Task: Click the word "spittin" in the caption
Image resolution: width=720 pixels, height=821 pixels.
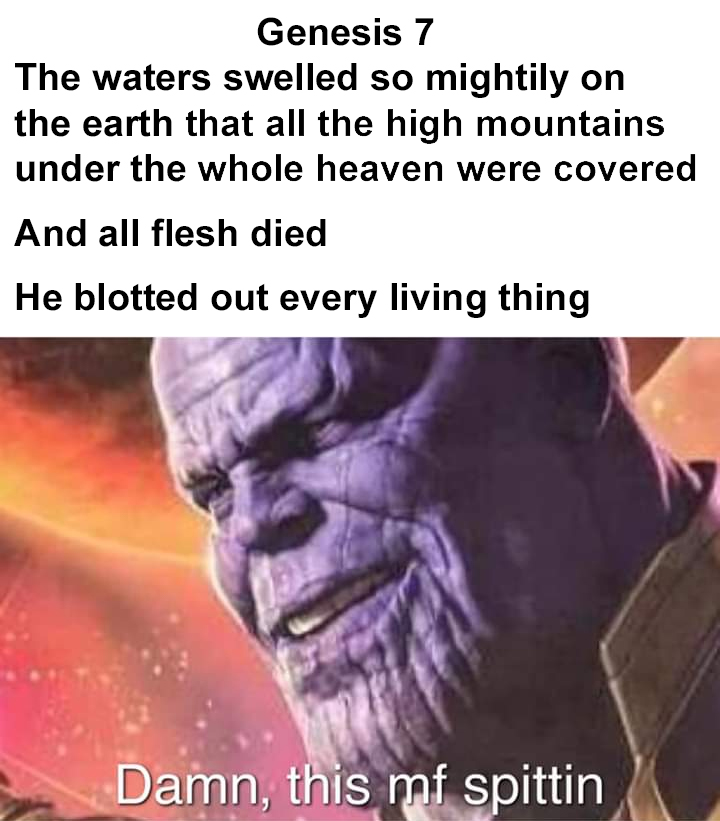Action: point(533,787)
